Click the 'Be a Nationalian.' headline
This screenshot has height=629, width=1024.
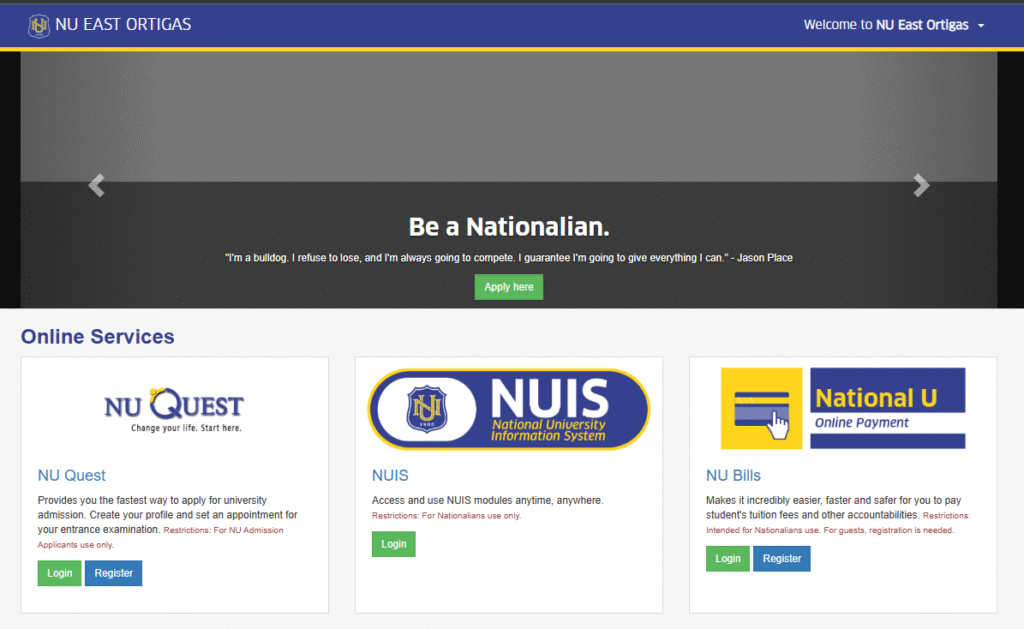[509, 227]
